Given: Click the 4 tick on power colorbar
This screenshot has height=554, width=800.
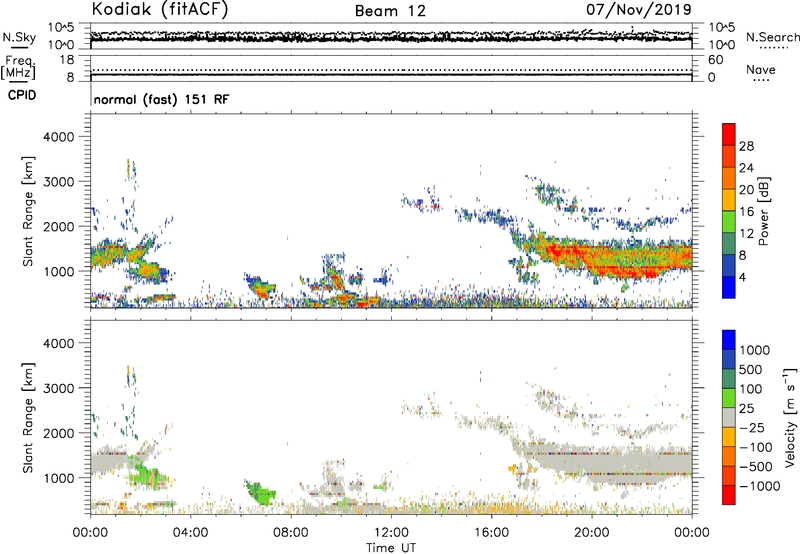Looking at the screenshot, I should [x=743, y=278].
